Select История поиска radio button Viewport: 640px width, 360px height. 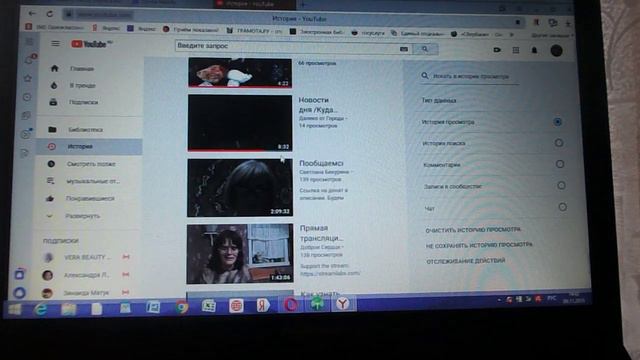(x=559, y=143)
